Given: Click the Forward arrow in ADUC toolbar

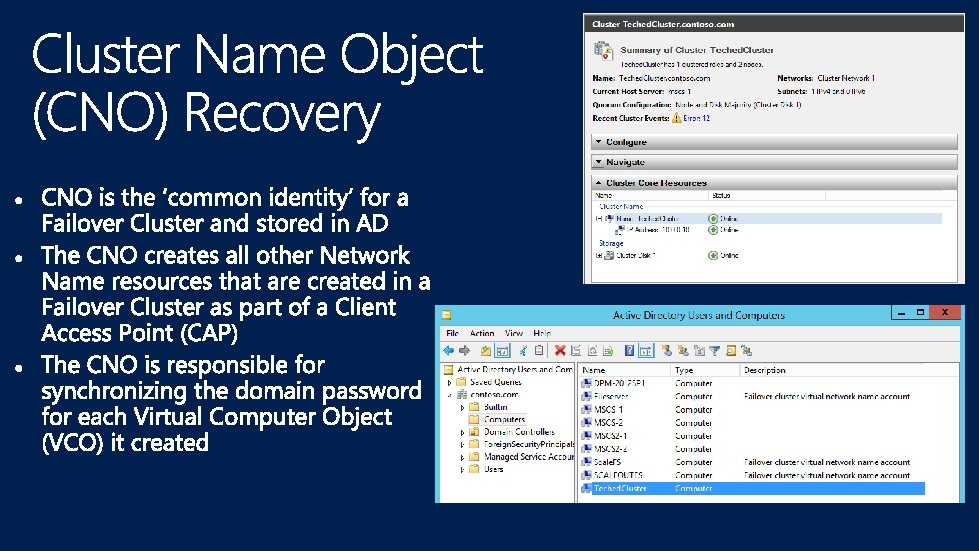Looking at the screenshot, I should (465, 351).
